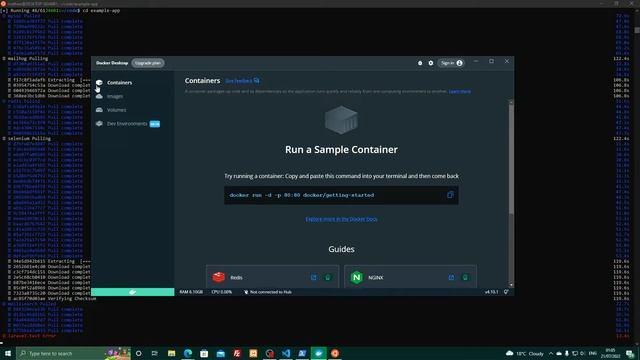Image resolution: width=640 pixels, height=360 pixels.
Task: Click the green Redis guide action icon
Action: pyautogui.click(x=327, y=277)
